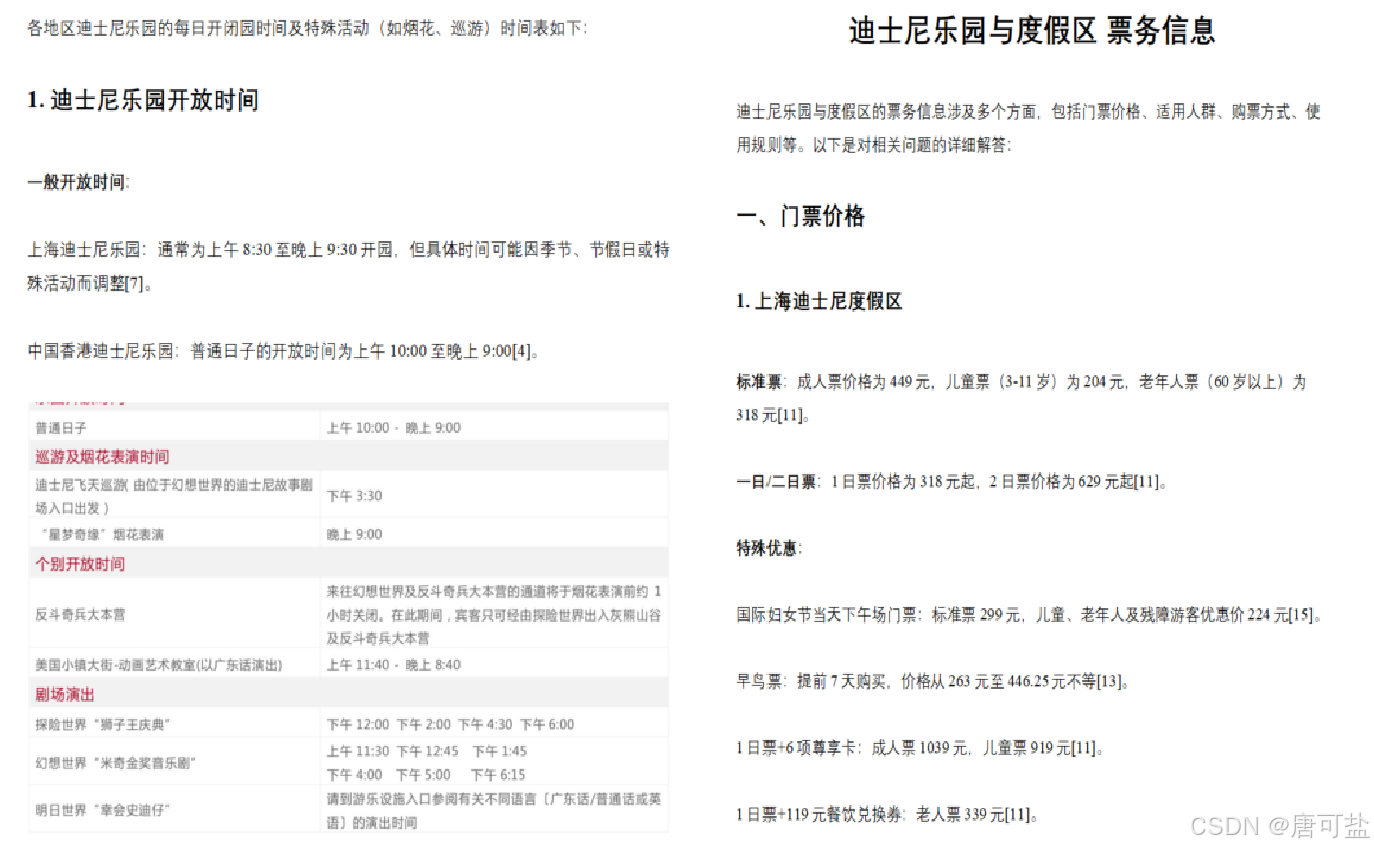
Task: Click the red section header '剧场演出'
Action: [65, 694]
